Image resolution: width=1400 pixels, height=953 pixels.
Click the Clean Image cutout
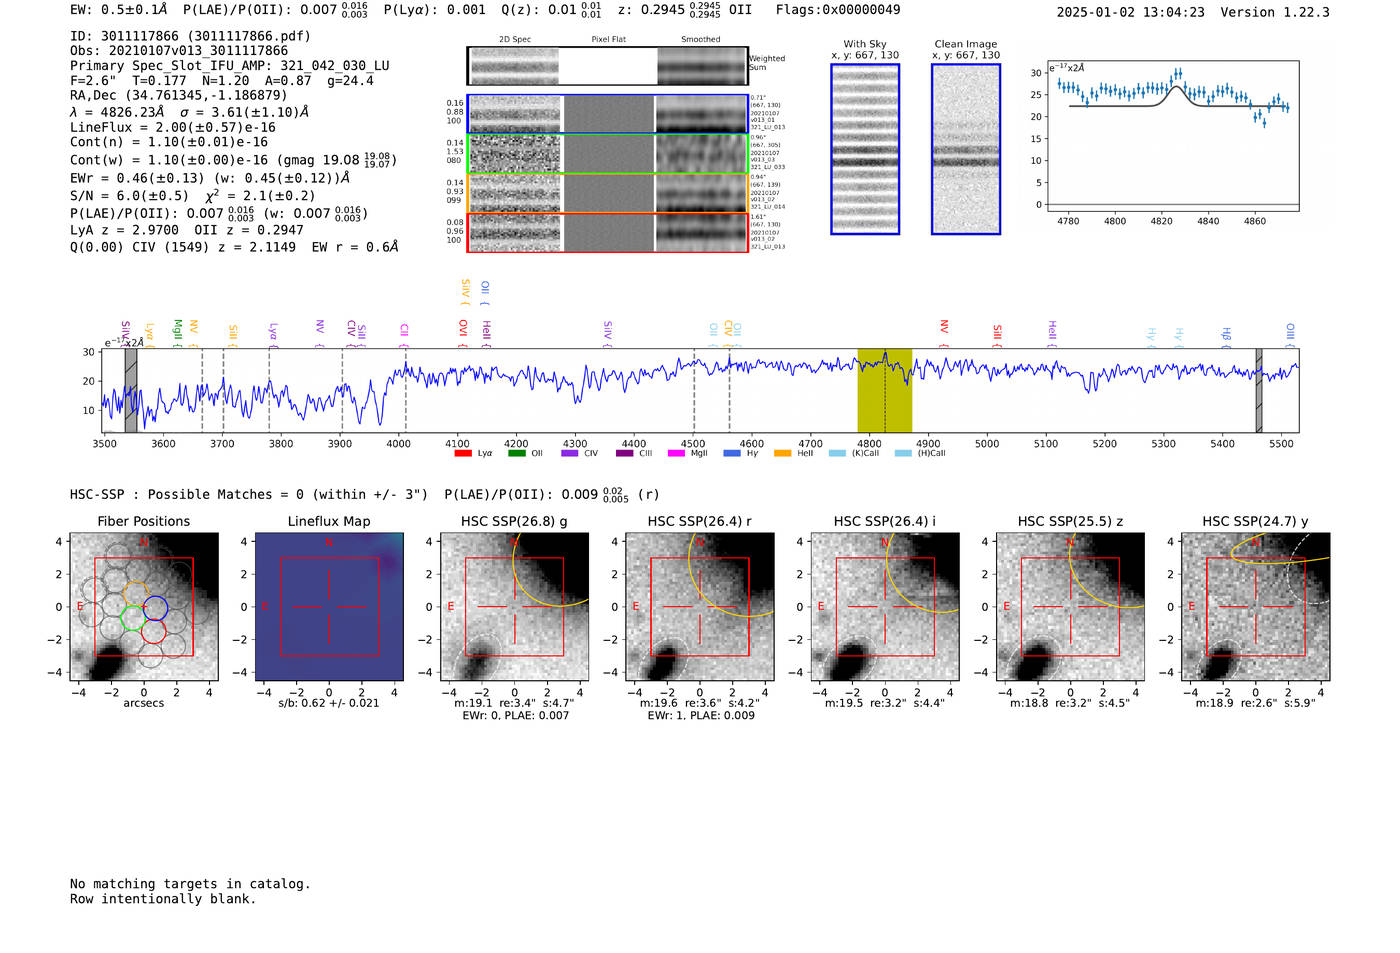point(966,149)
